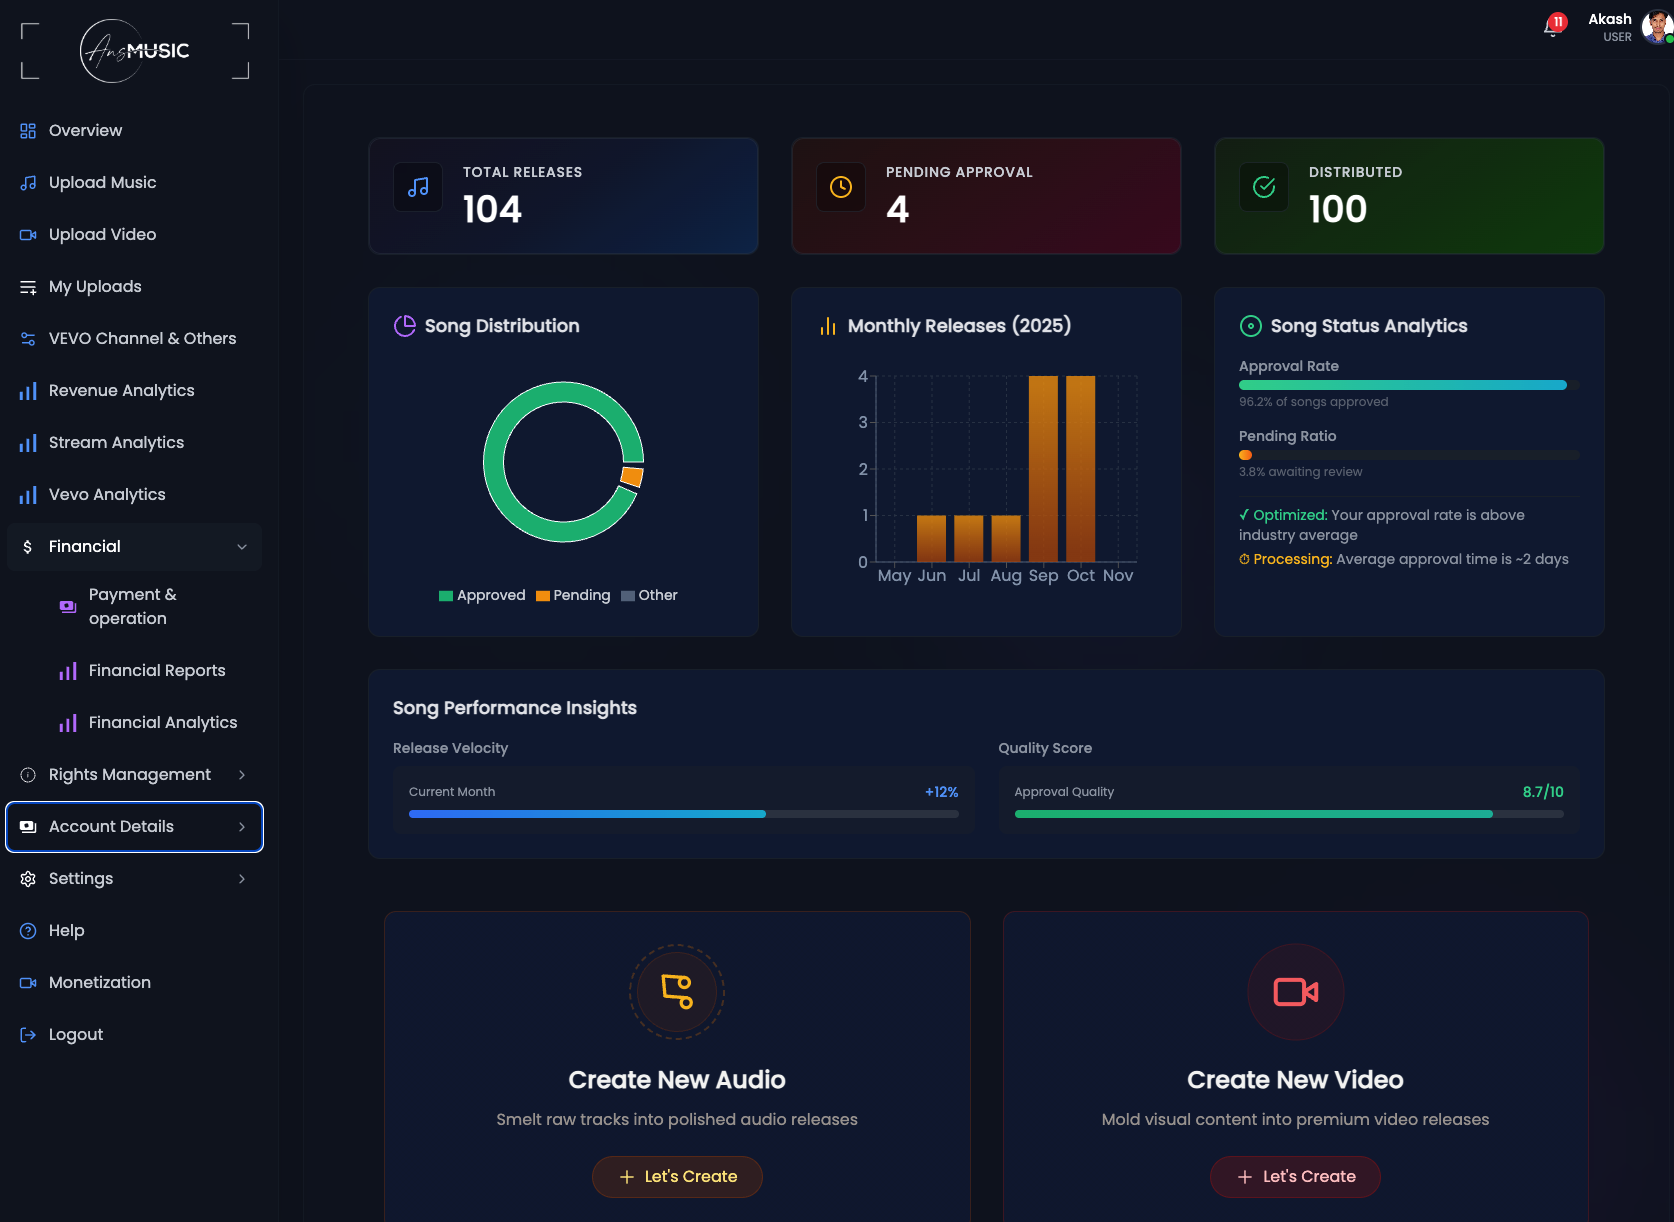Click the October bar in Monthly Releases chart
This screenshot has width=1674, height=1222.
click(x=1080, y=468)
